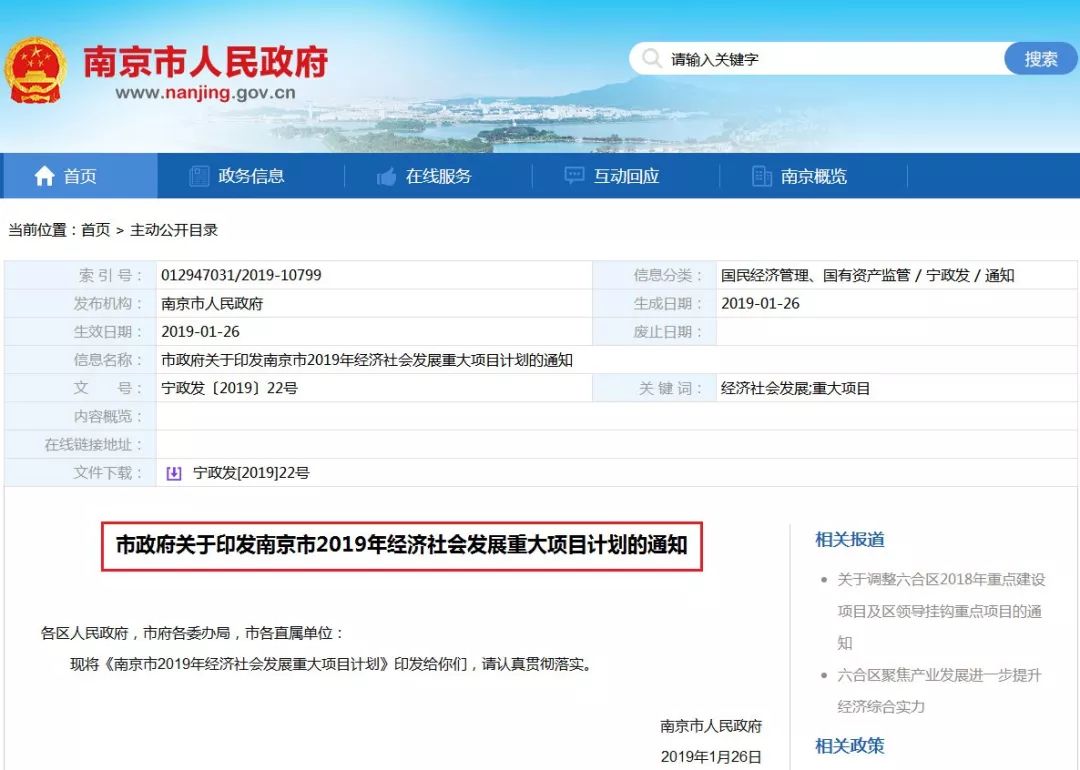Click the download icon beside 宁政发[2019]22号

click(x=172, y=472)
